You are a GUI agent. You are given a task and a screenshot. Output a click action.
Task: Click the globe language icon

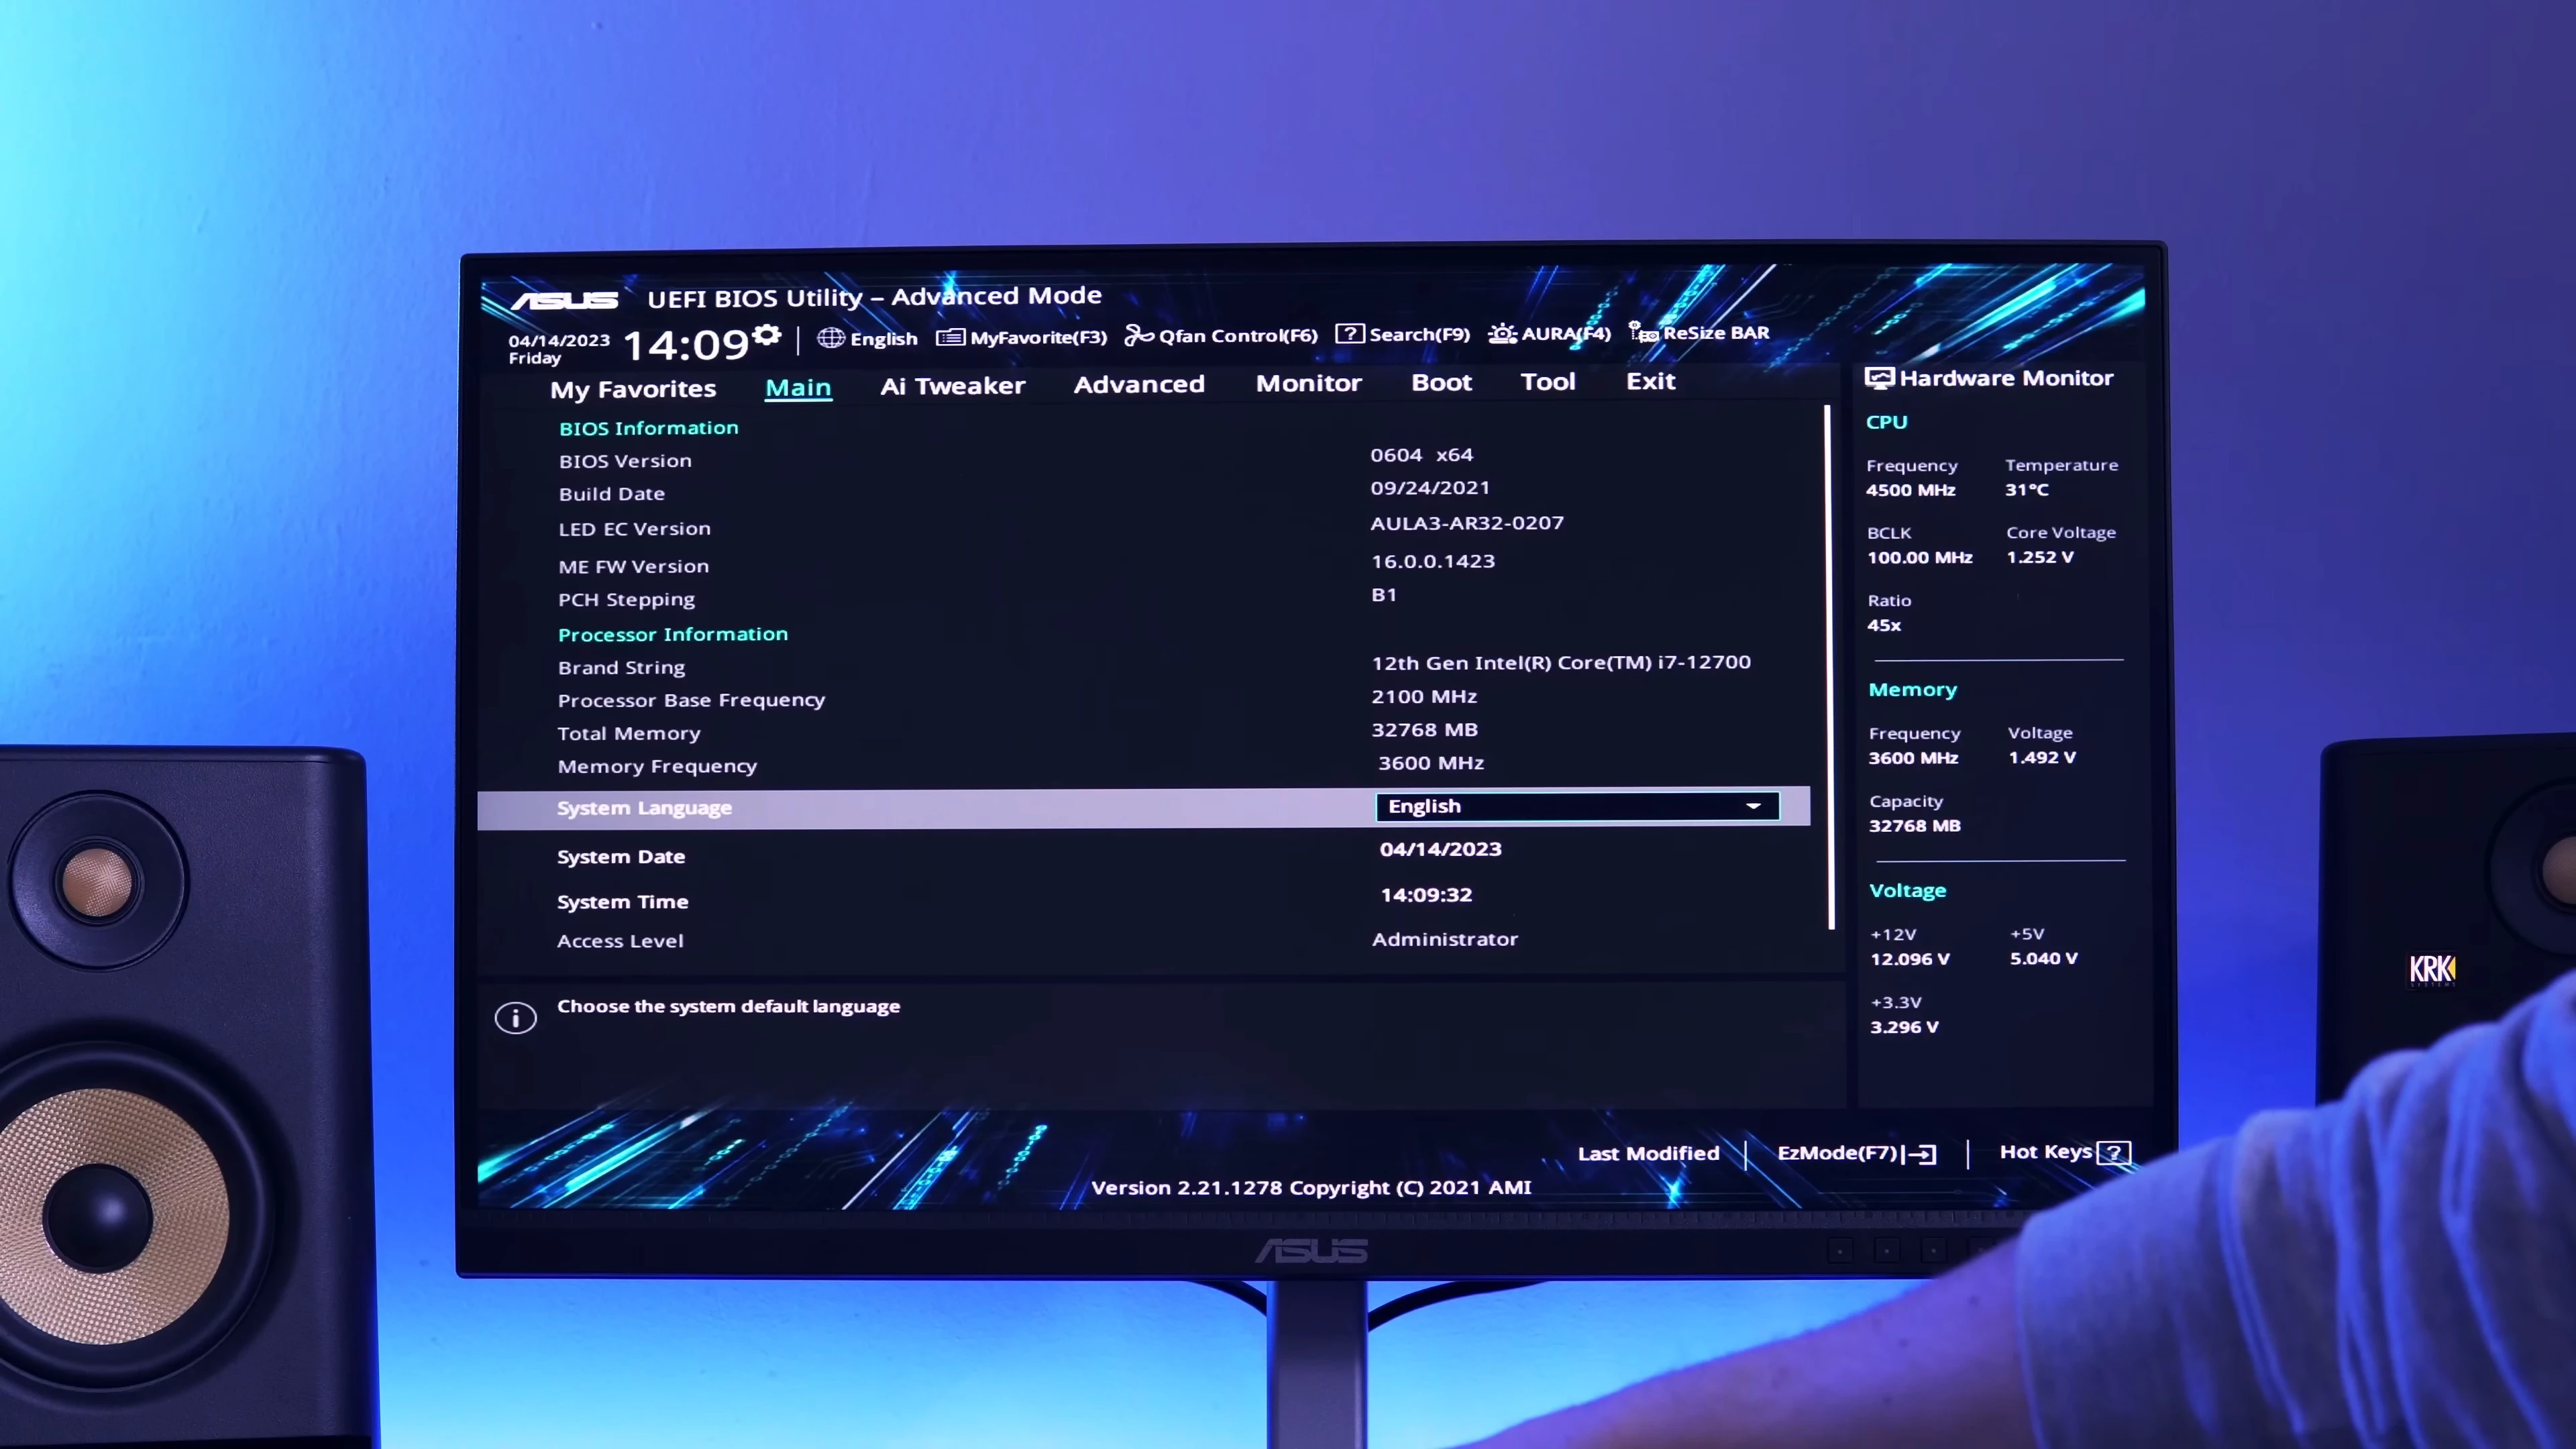point(830,338)
